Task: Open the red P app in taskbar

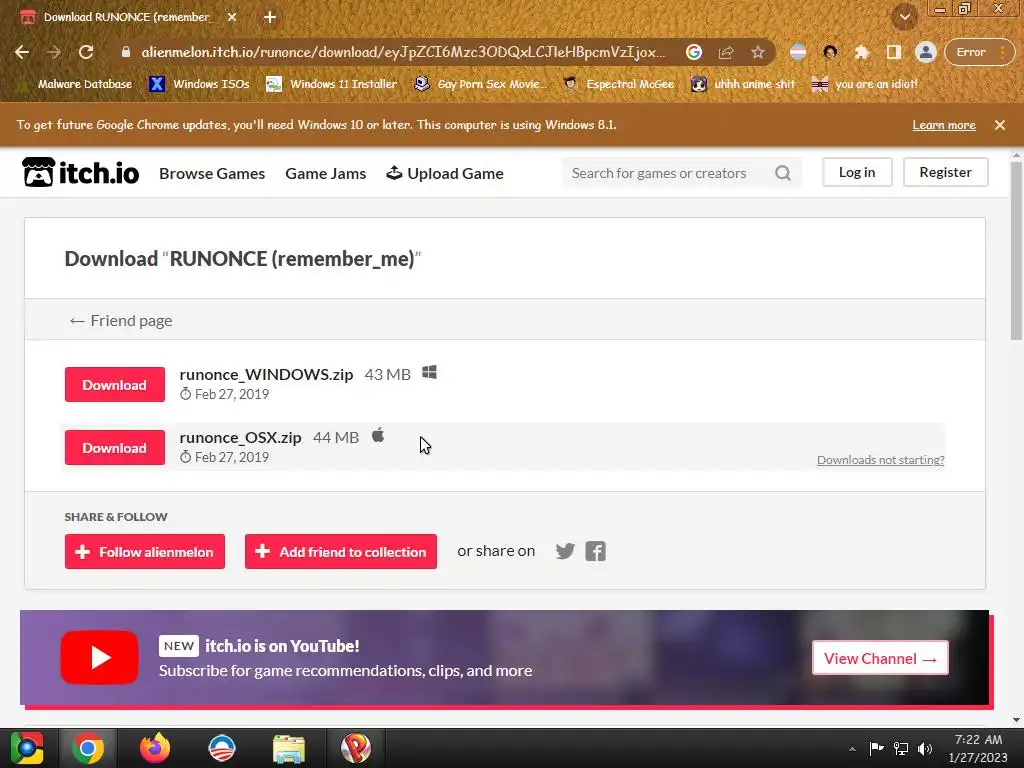Action: 355,748
